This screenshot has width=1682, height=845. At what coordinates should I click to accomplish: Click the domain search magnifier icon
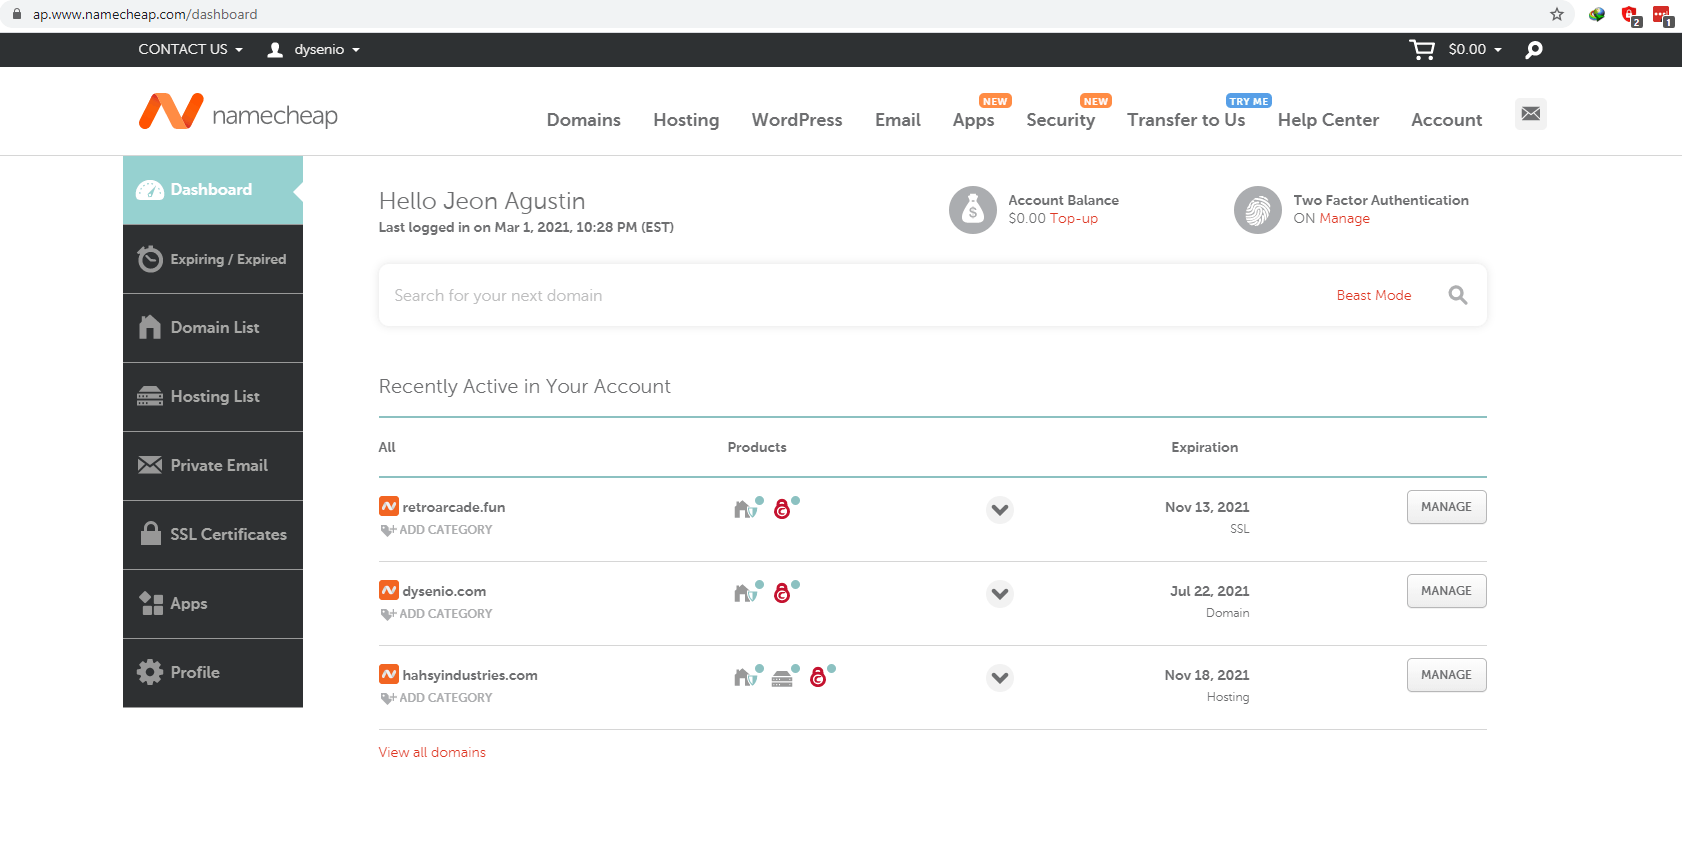pyautogui.click(x=1457, y=295)
